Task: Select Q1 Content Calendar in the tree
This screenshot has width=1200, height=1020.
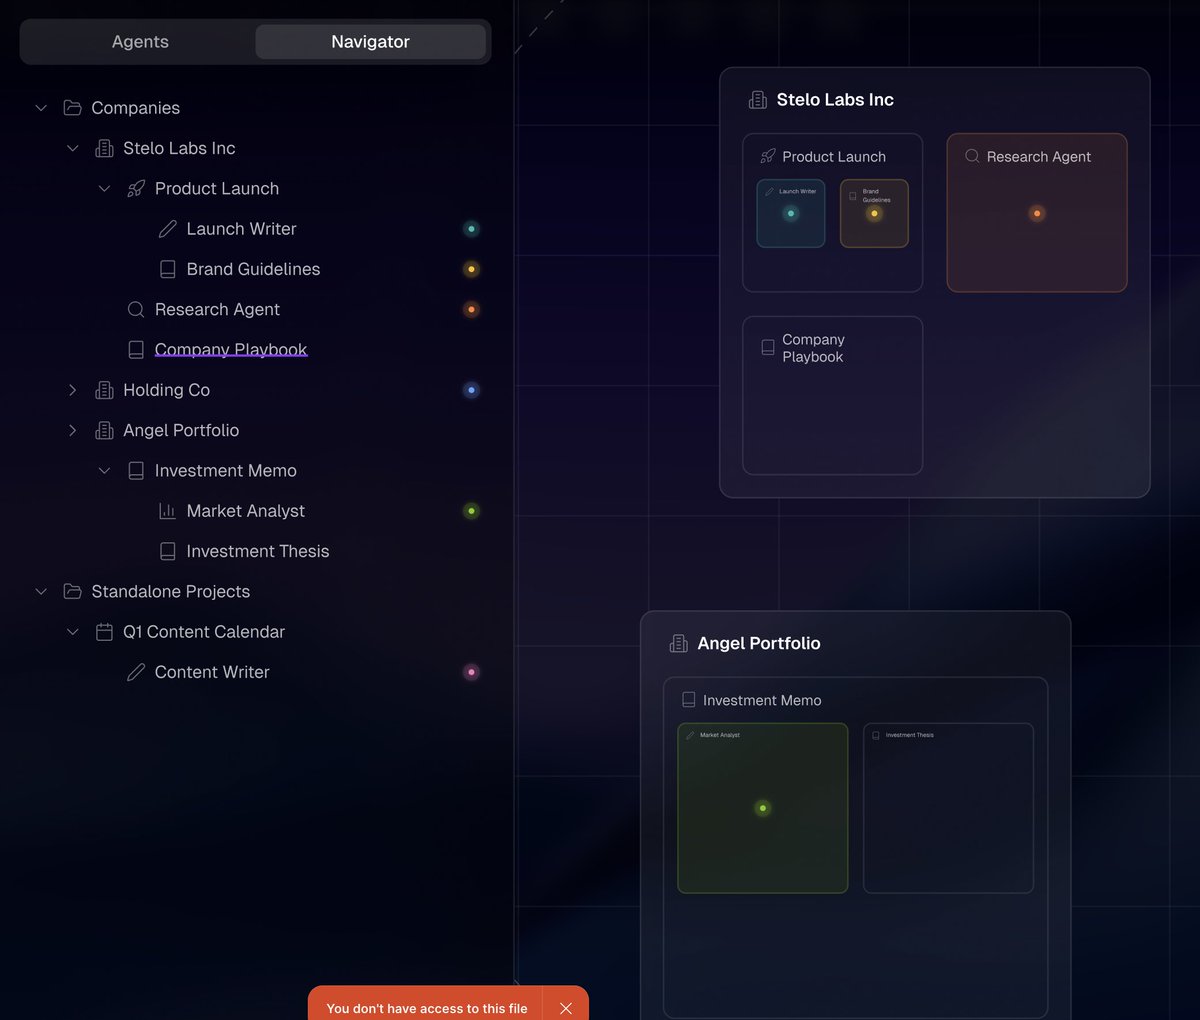Action: [203, 632]
